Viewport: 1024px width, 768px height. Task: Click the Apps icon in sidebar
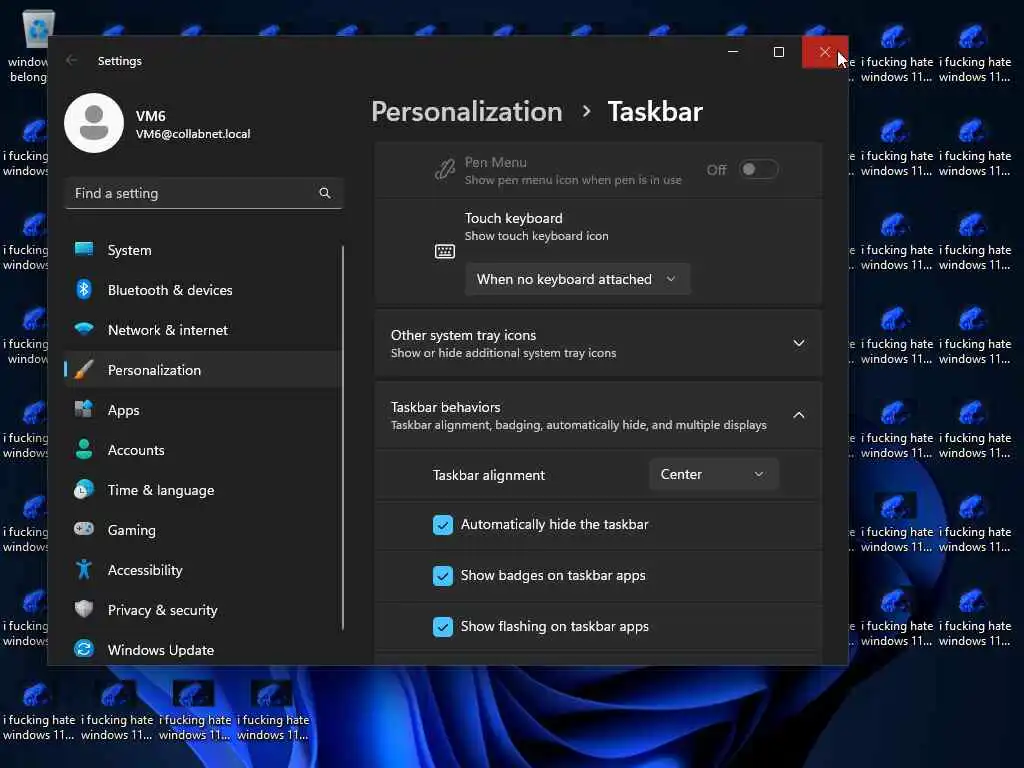click(84, 409)
